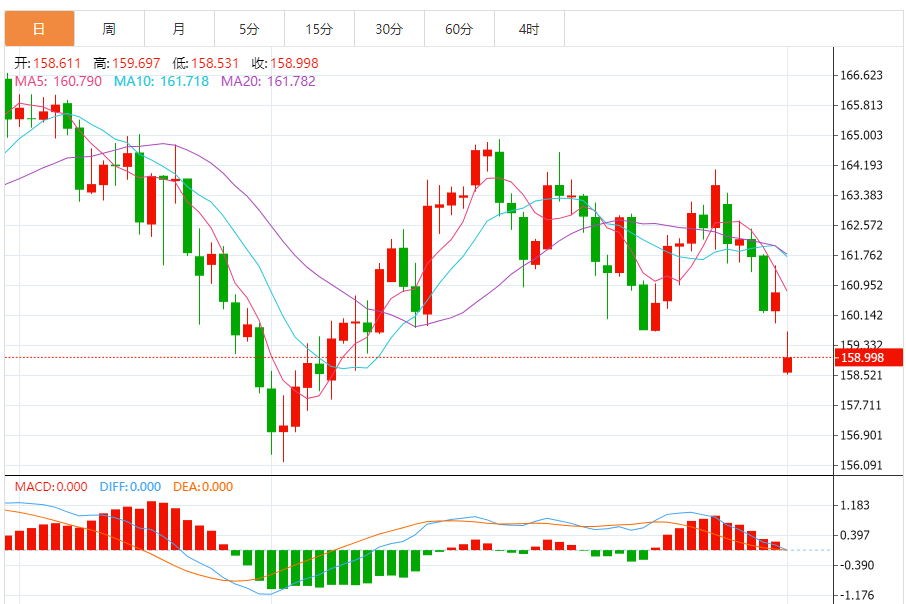Viewport: 906px width, 604px height.
Task: Click the MA10: 161.718 indicator label
Action: tap(161, 81)
